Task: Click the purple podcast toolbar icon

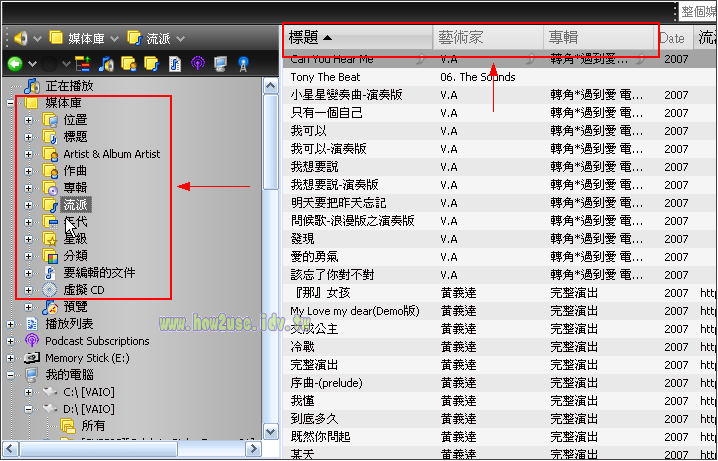Action: point(197,63)
